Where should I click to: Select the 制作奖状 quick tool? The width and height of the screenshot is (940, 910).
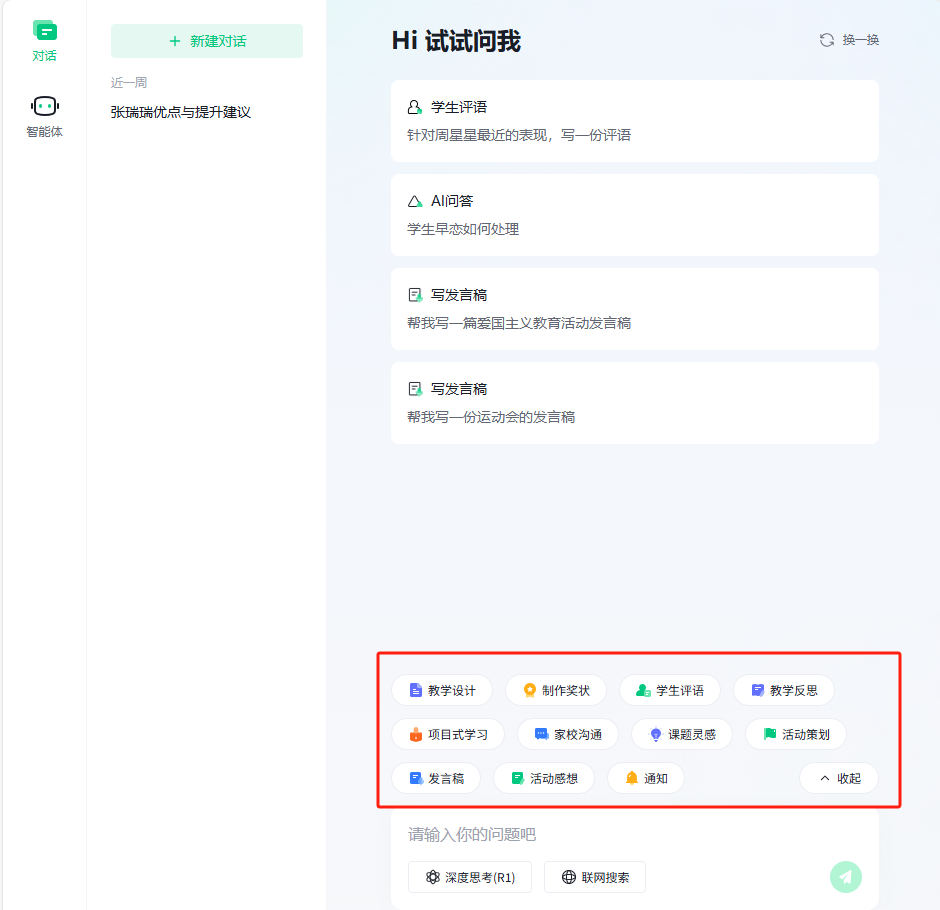(556, 690)
